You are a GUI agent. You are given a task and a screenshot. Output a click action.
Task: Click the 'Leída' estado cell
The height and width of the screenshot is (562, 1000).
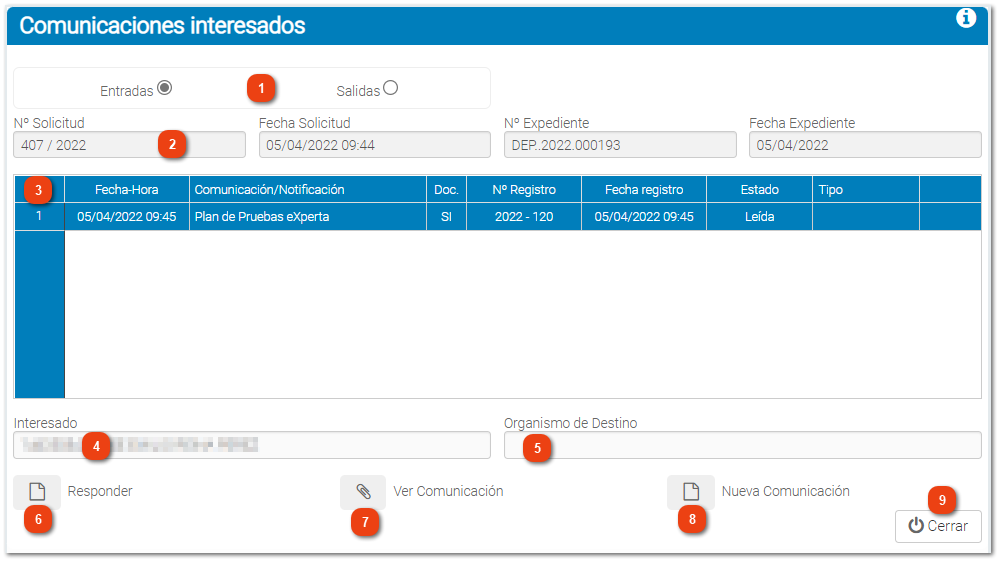(x=760, y=217)
